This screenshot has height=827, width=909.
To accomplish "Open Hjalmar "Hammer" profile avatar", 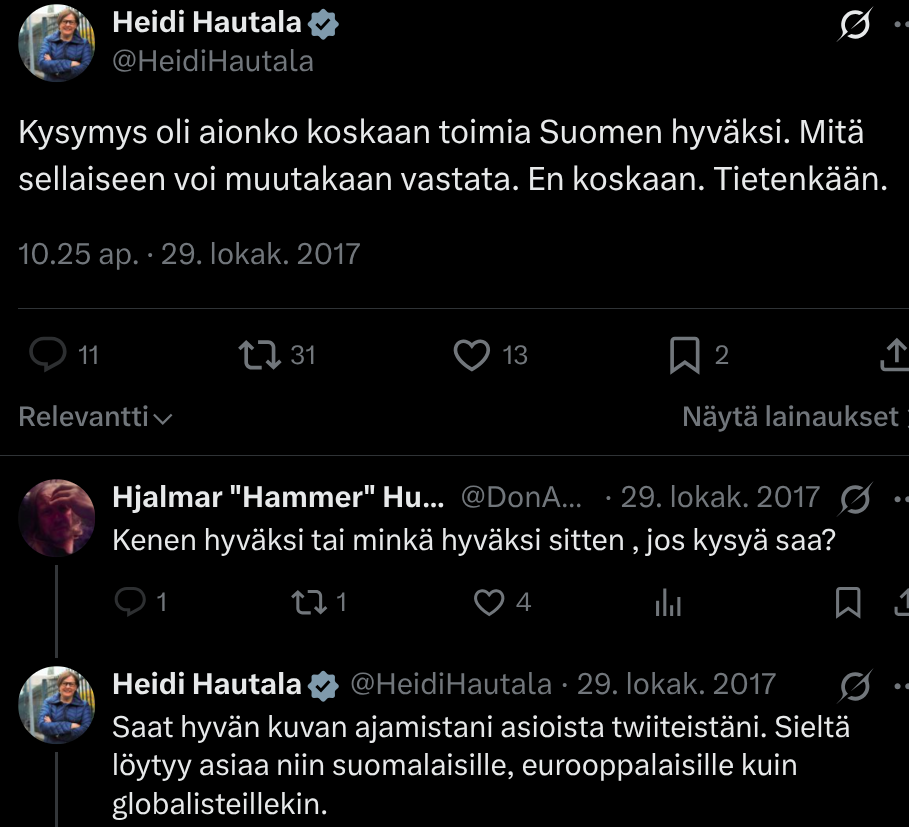I will [x=57, y=517].
